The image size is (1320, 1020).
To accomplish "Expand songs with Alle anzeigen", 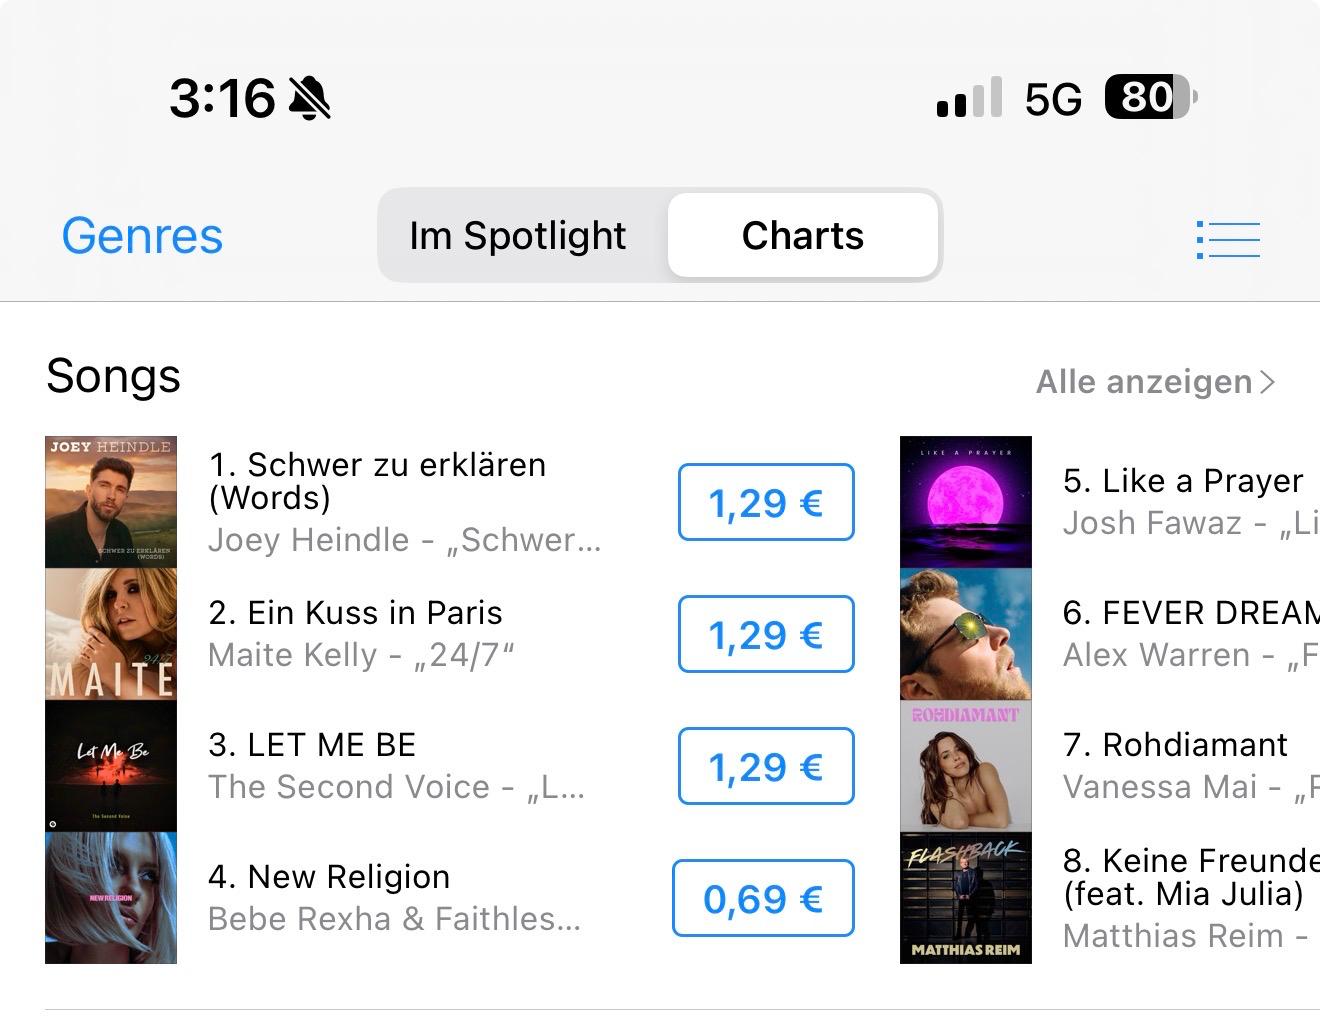I will (x=1155, y=382).
